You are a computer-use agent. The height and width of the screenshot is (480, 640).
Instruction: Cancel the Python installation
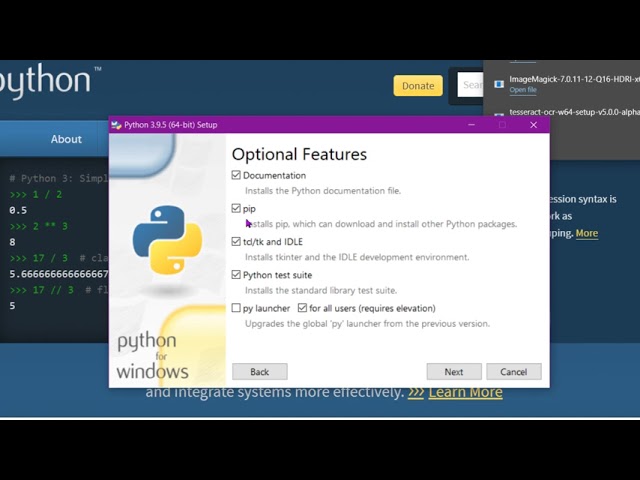click(x=513, y=372)
